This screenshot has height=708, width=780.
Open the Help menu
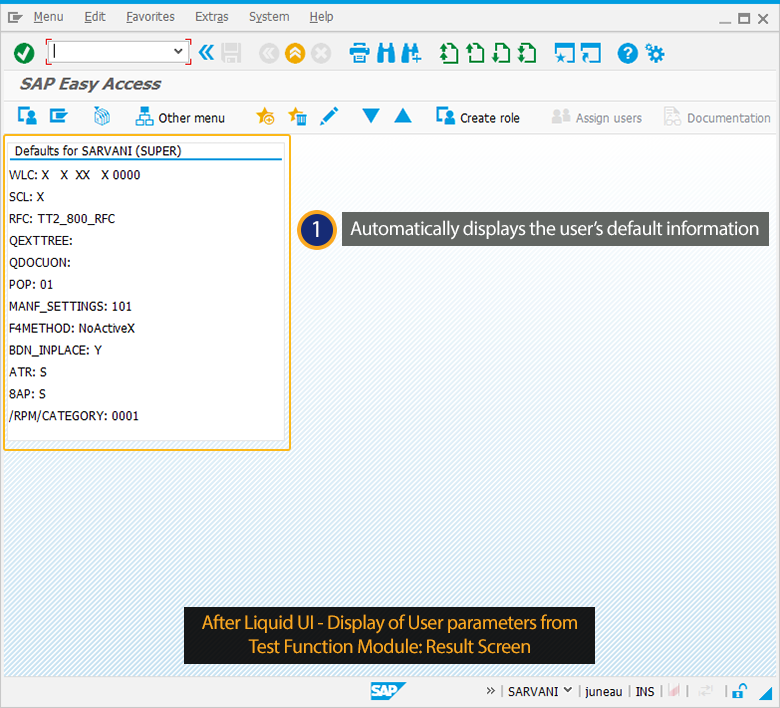point(321,17)
